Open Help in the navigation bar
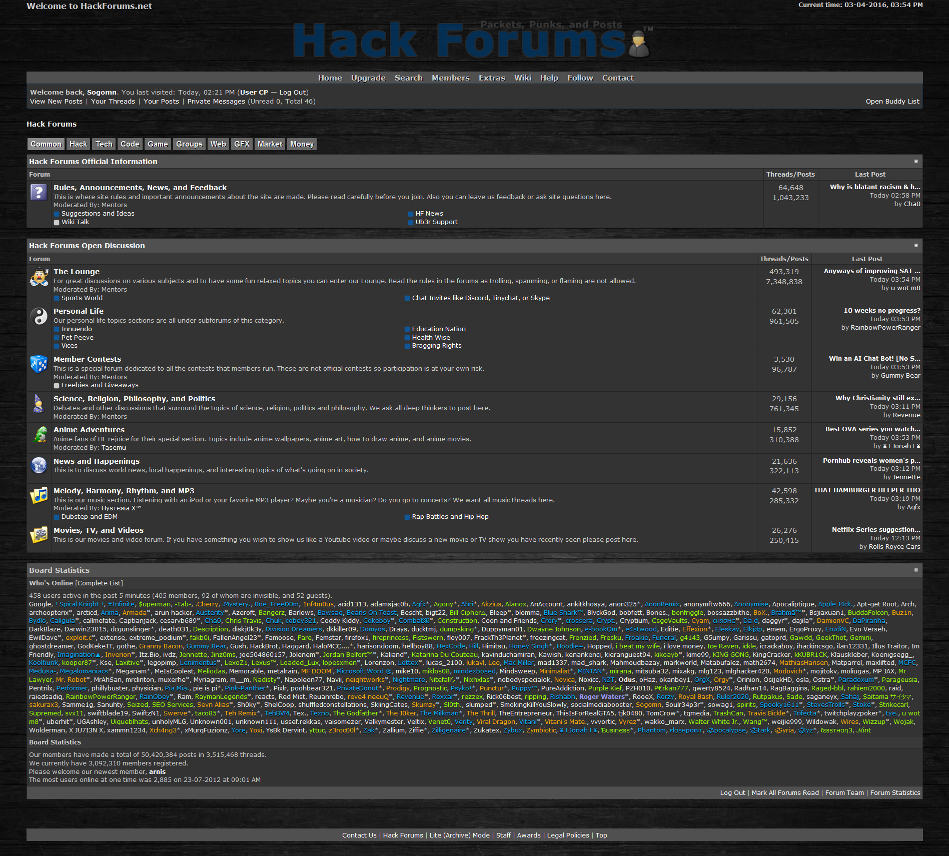The image size is (949, 856). 549,78
